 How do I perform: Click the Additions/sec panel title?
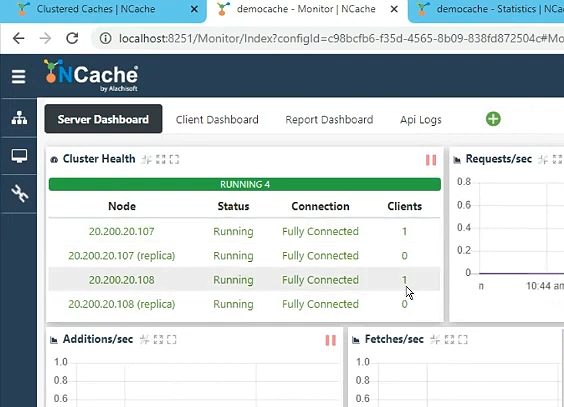[x=98, y=339]
